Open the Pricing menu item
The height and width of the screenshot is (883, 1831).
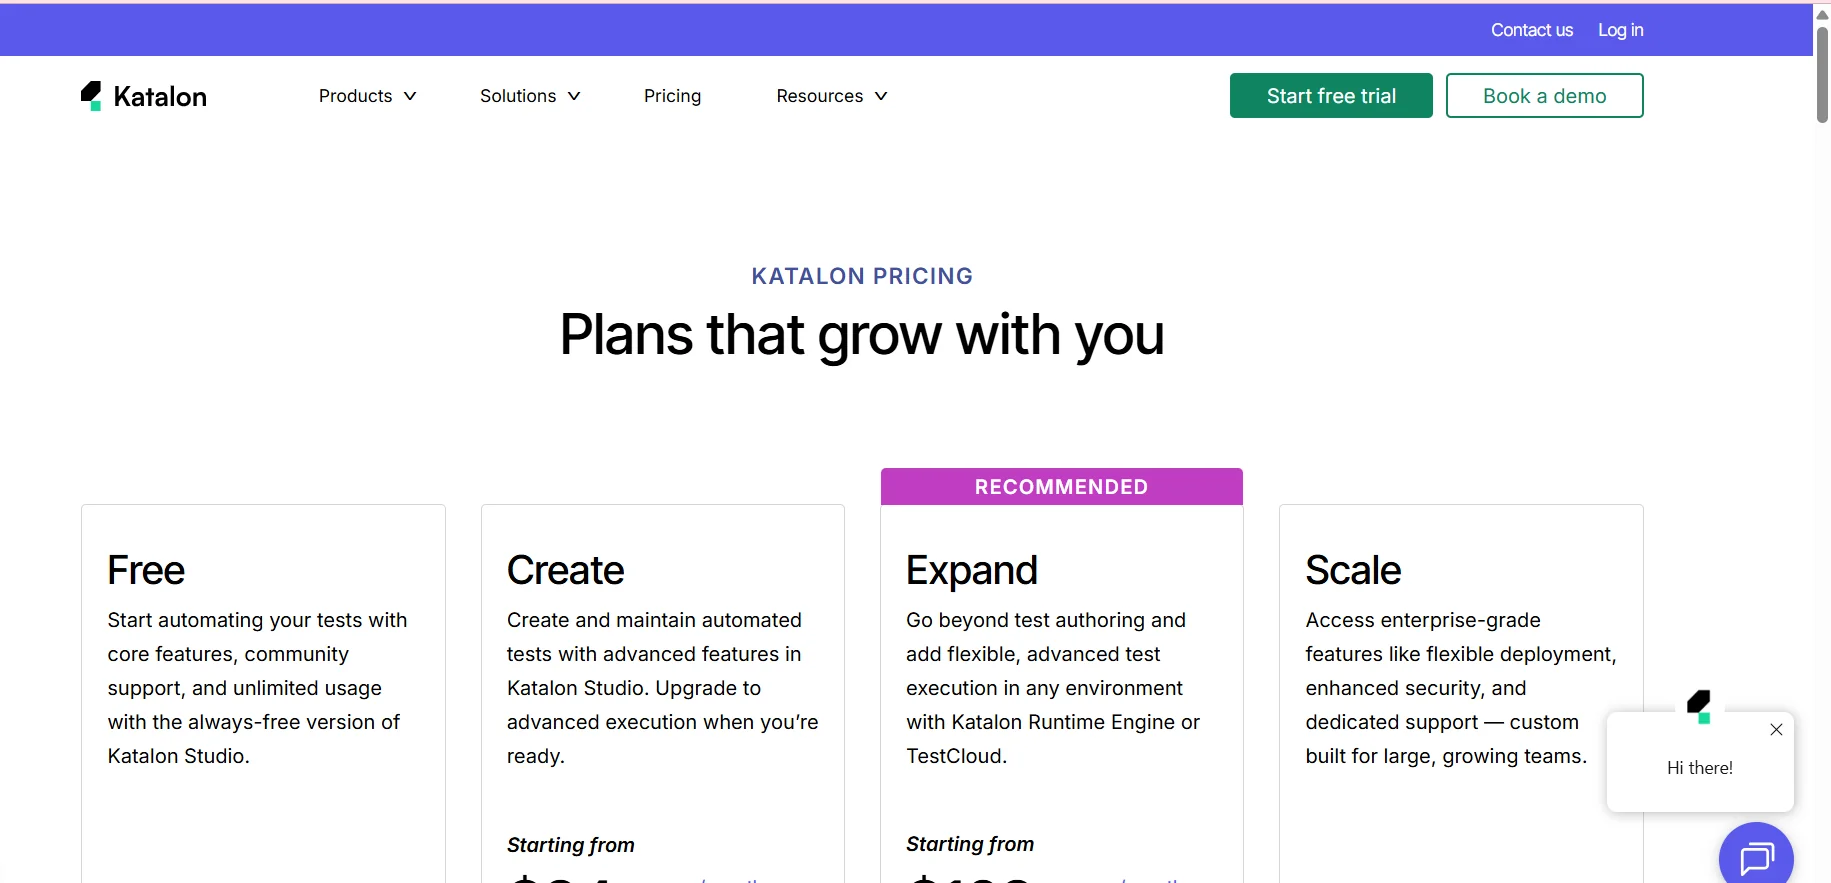pyautogui.click(x=672, y=96)
